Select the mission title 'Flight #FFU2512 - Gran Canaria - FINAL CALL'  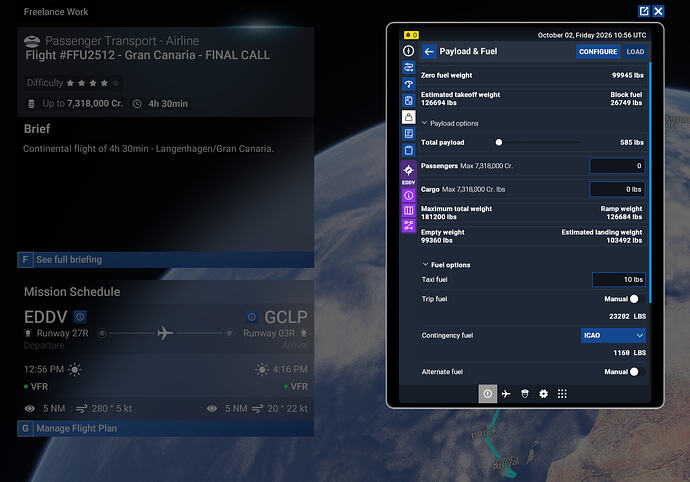147,55
